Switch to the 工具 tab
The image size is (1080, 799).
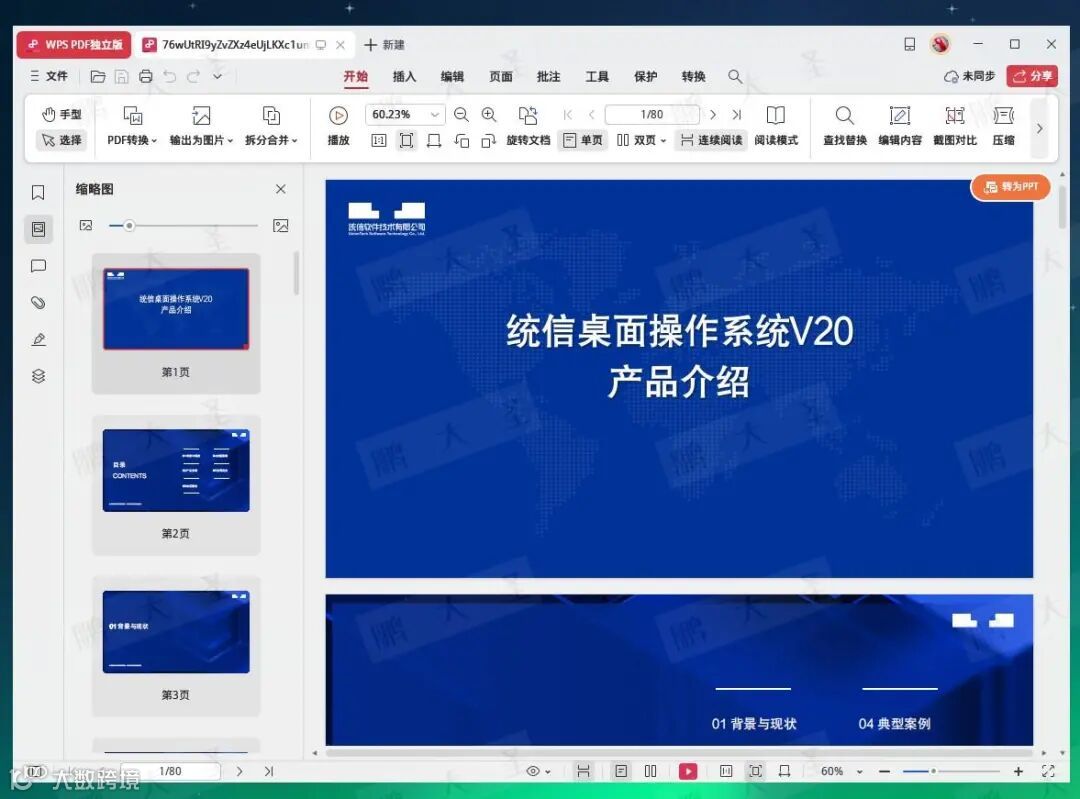coord(597,76)
